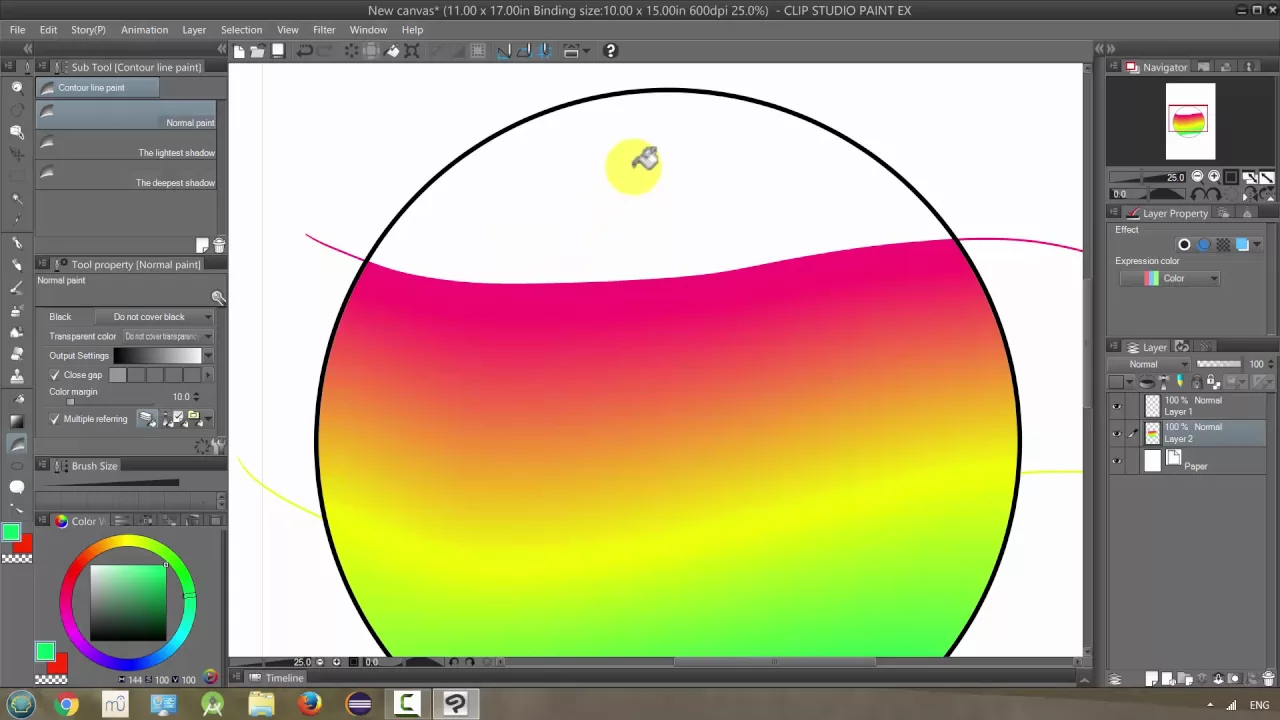Image resolution: width=1280 pixels, height=720 pixels.
Task: Delete the sub tool with trash icon
Action: click(219, 245)
